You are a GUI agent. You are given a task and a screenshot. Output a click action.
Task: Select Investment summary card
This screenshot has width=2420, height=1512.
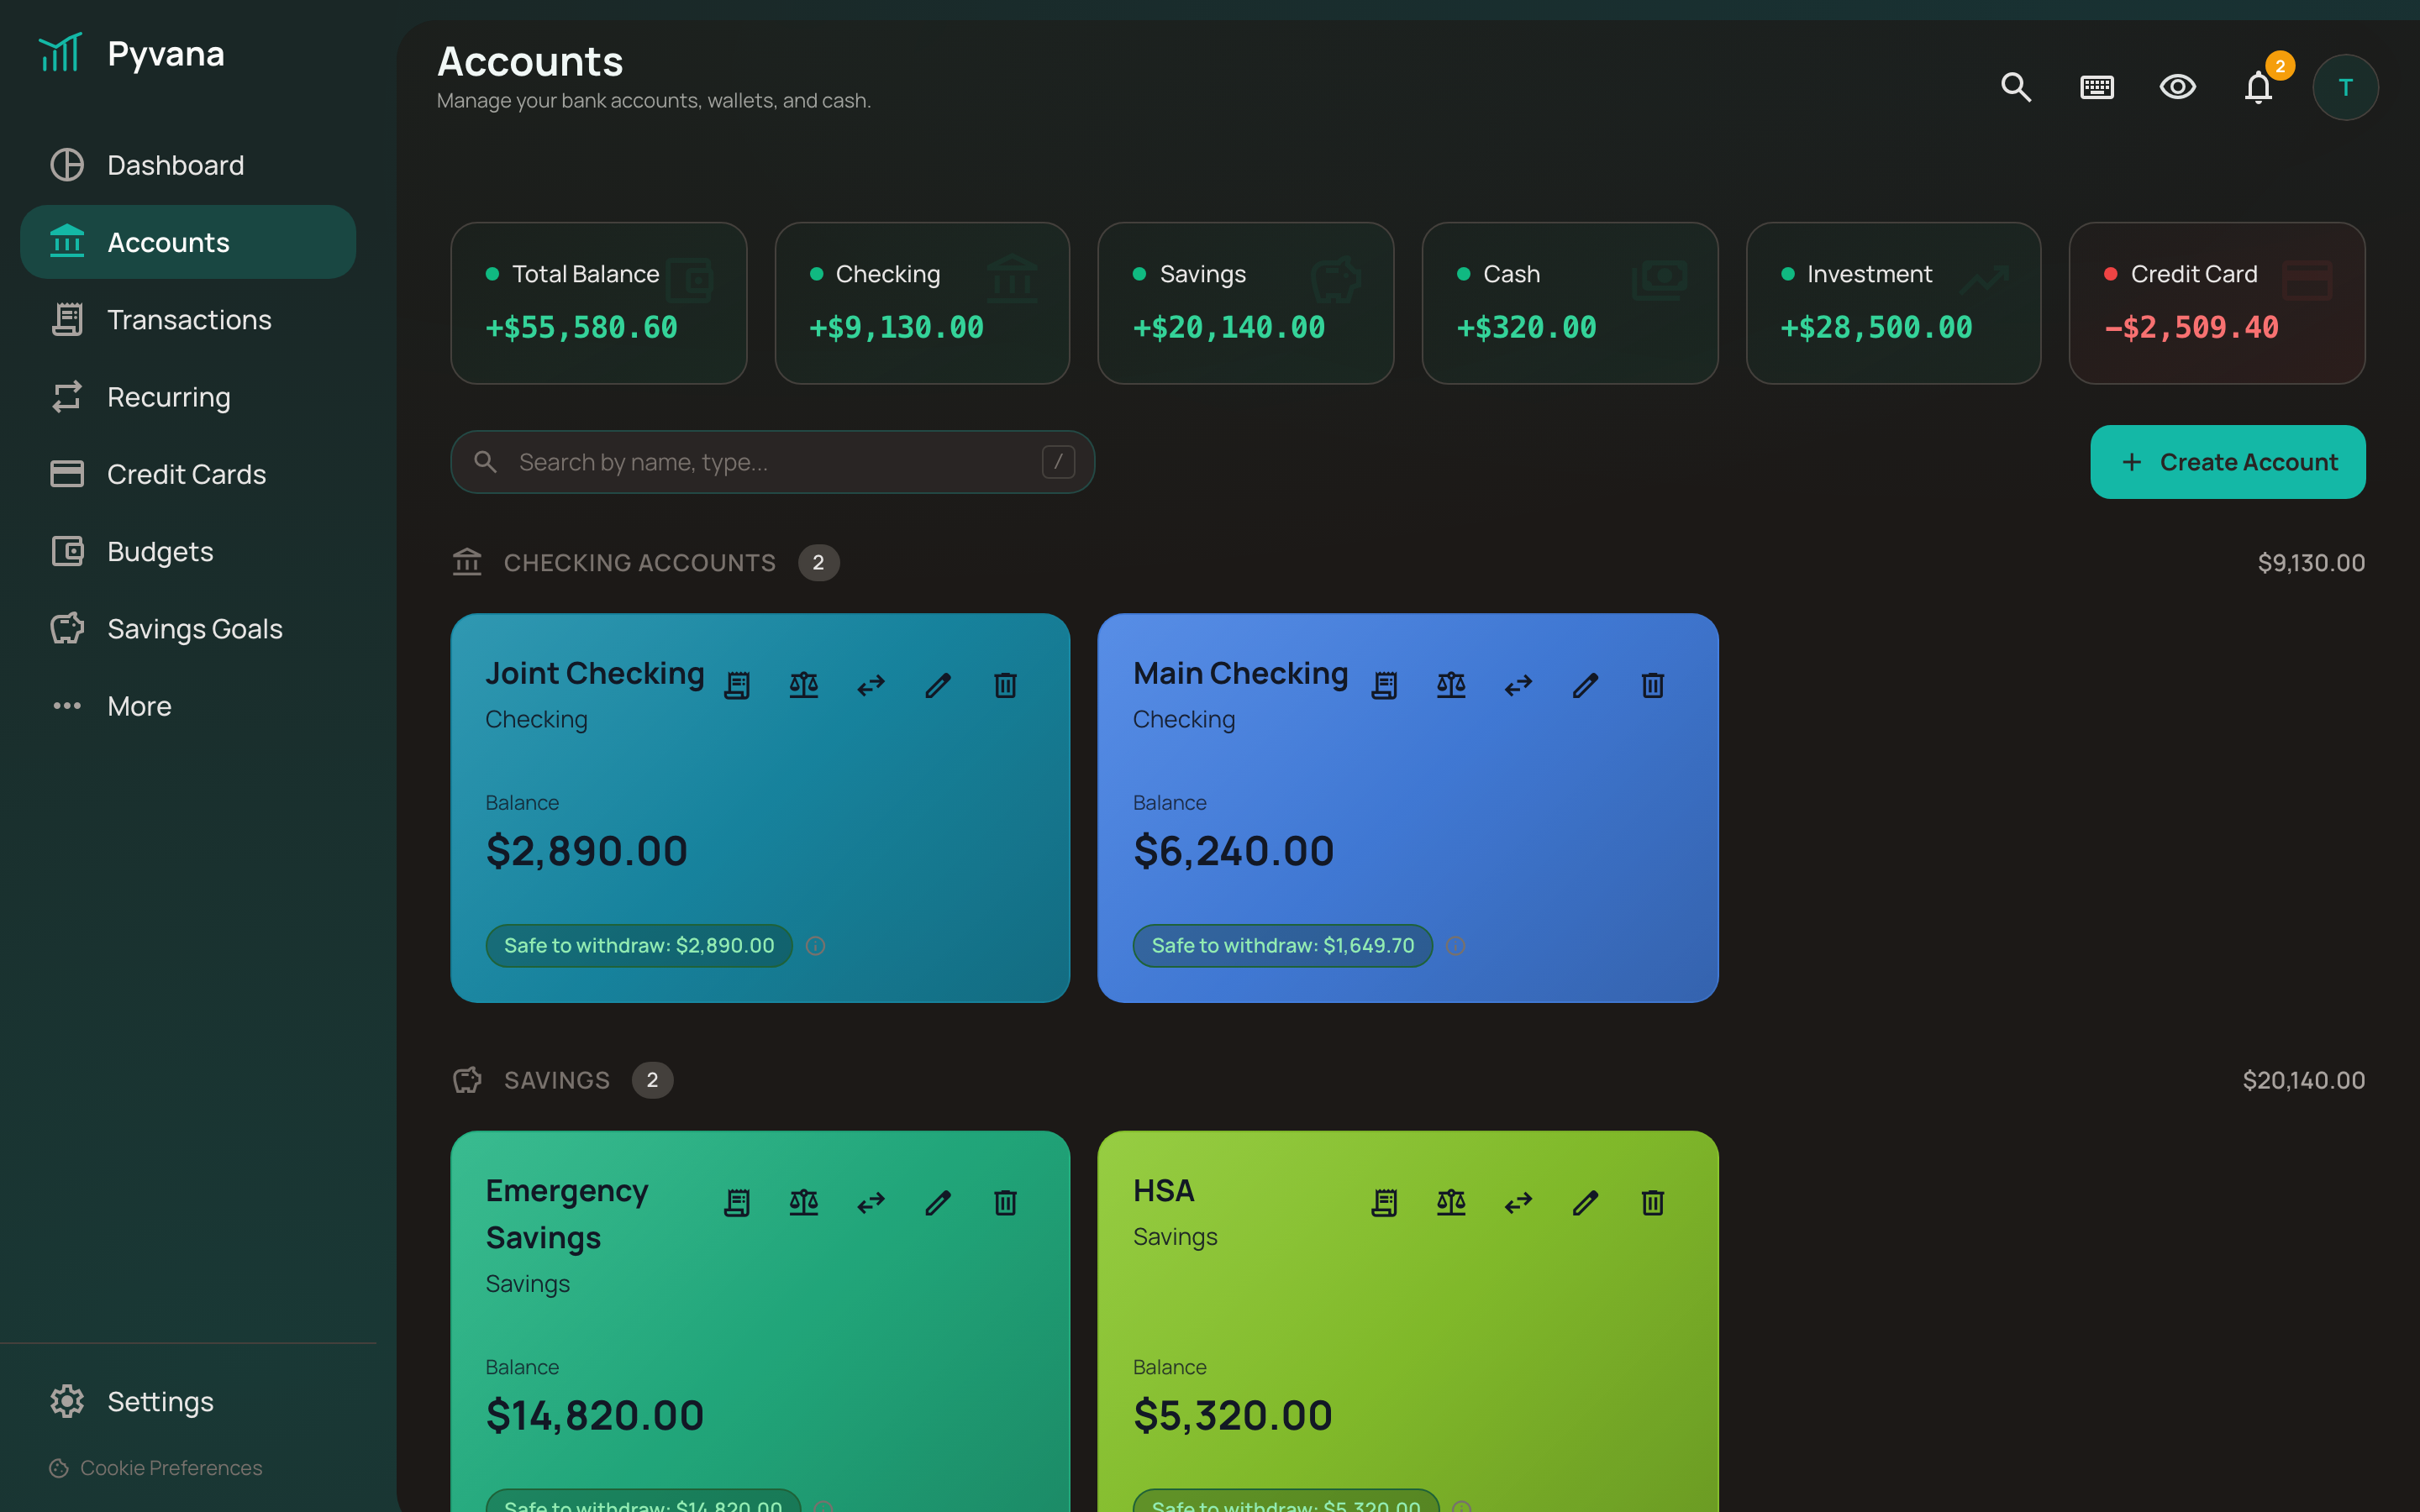pos(1893,303)
